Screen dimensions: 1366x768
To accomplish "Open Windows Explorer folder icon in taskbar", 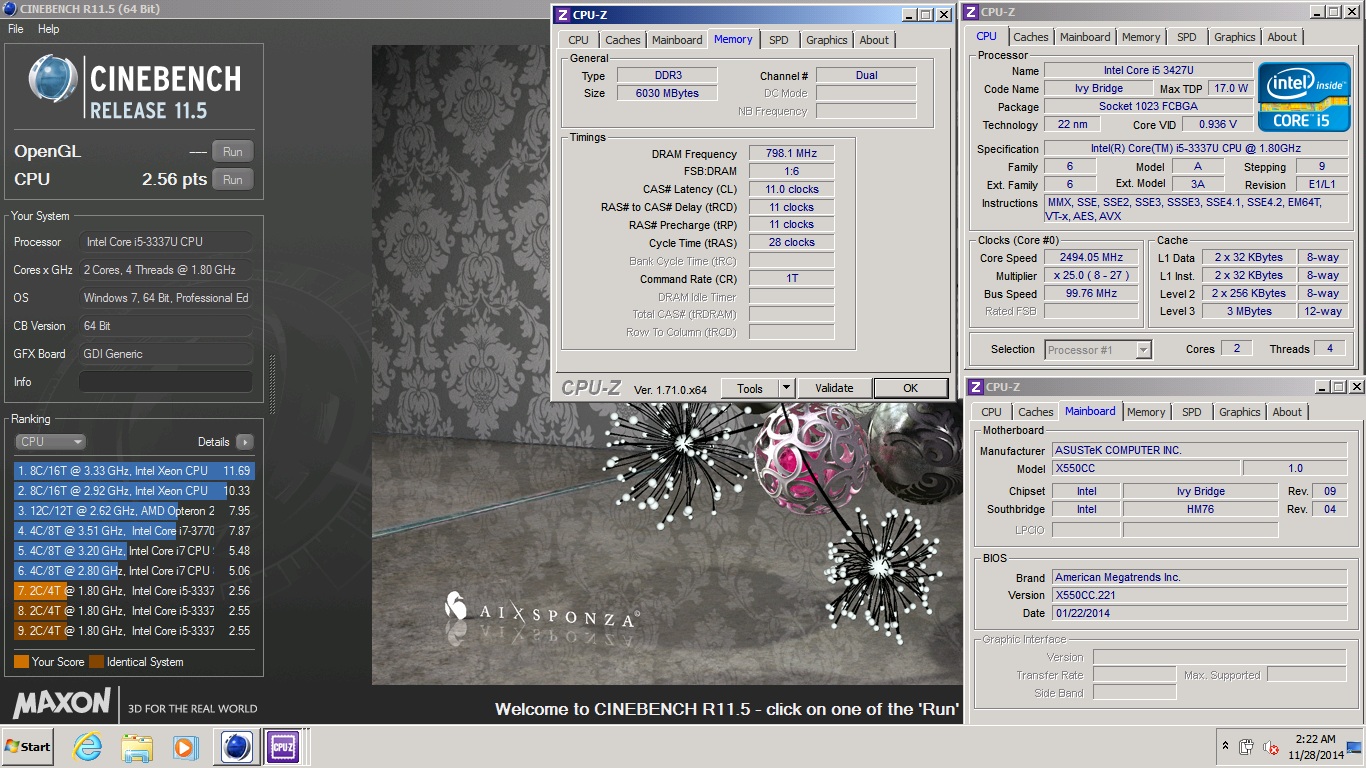I will [x=136, y=746].
